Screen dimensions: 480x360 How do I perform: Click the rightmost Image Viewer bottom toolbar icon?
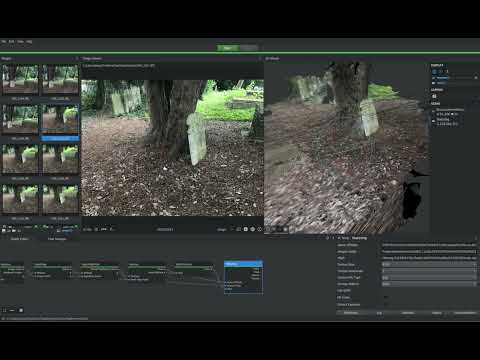pos(260,229)
